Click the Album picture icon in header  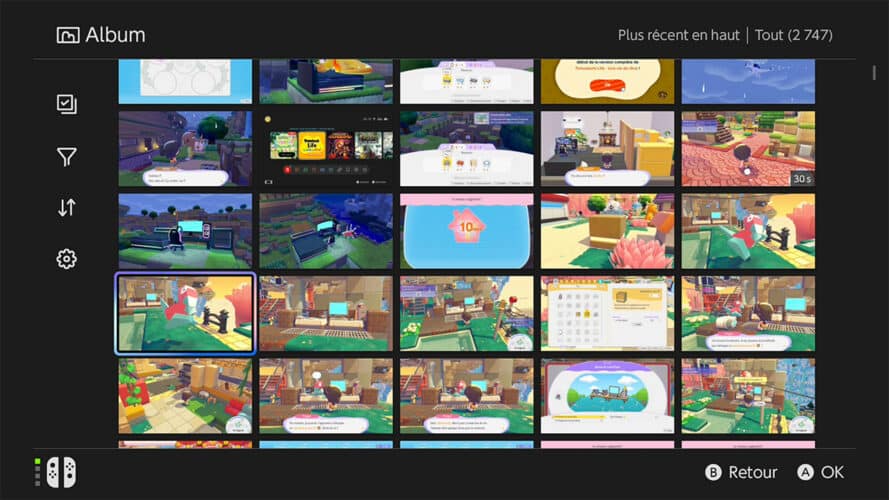[68, 35]
